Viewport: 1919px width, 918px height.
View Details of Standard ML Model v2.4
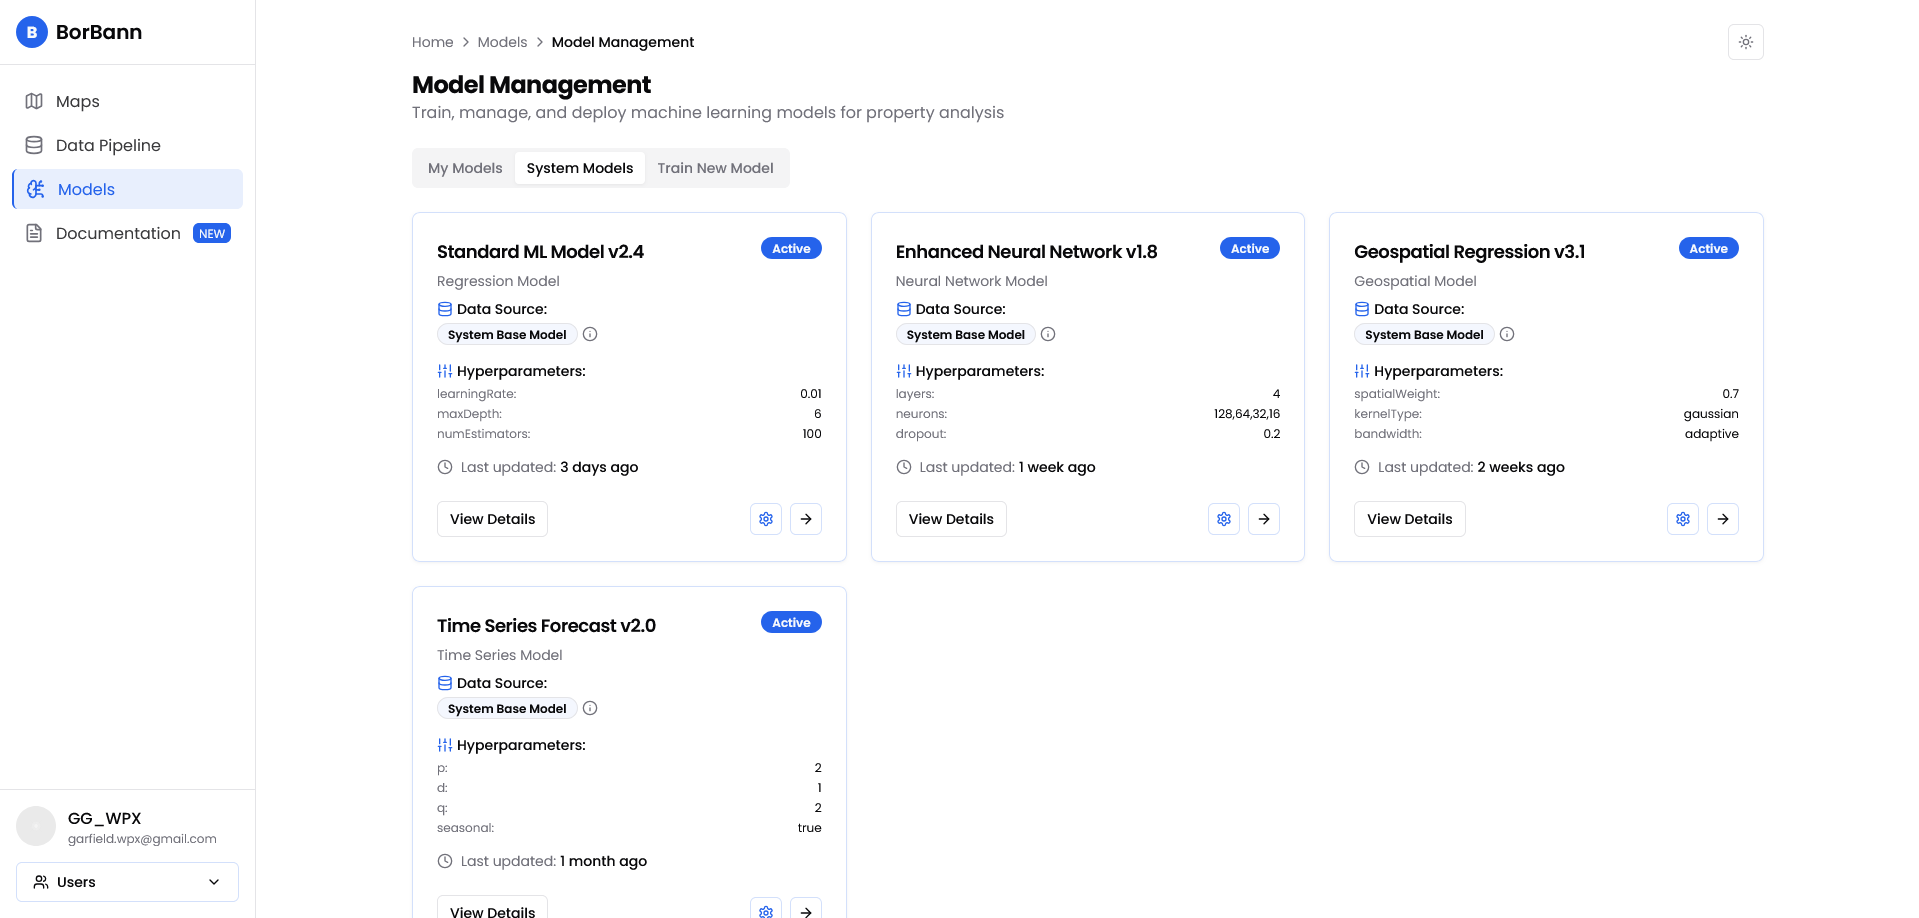coord(492,519)
